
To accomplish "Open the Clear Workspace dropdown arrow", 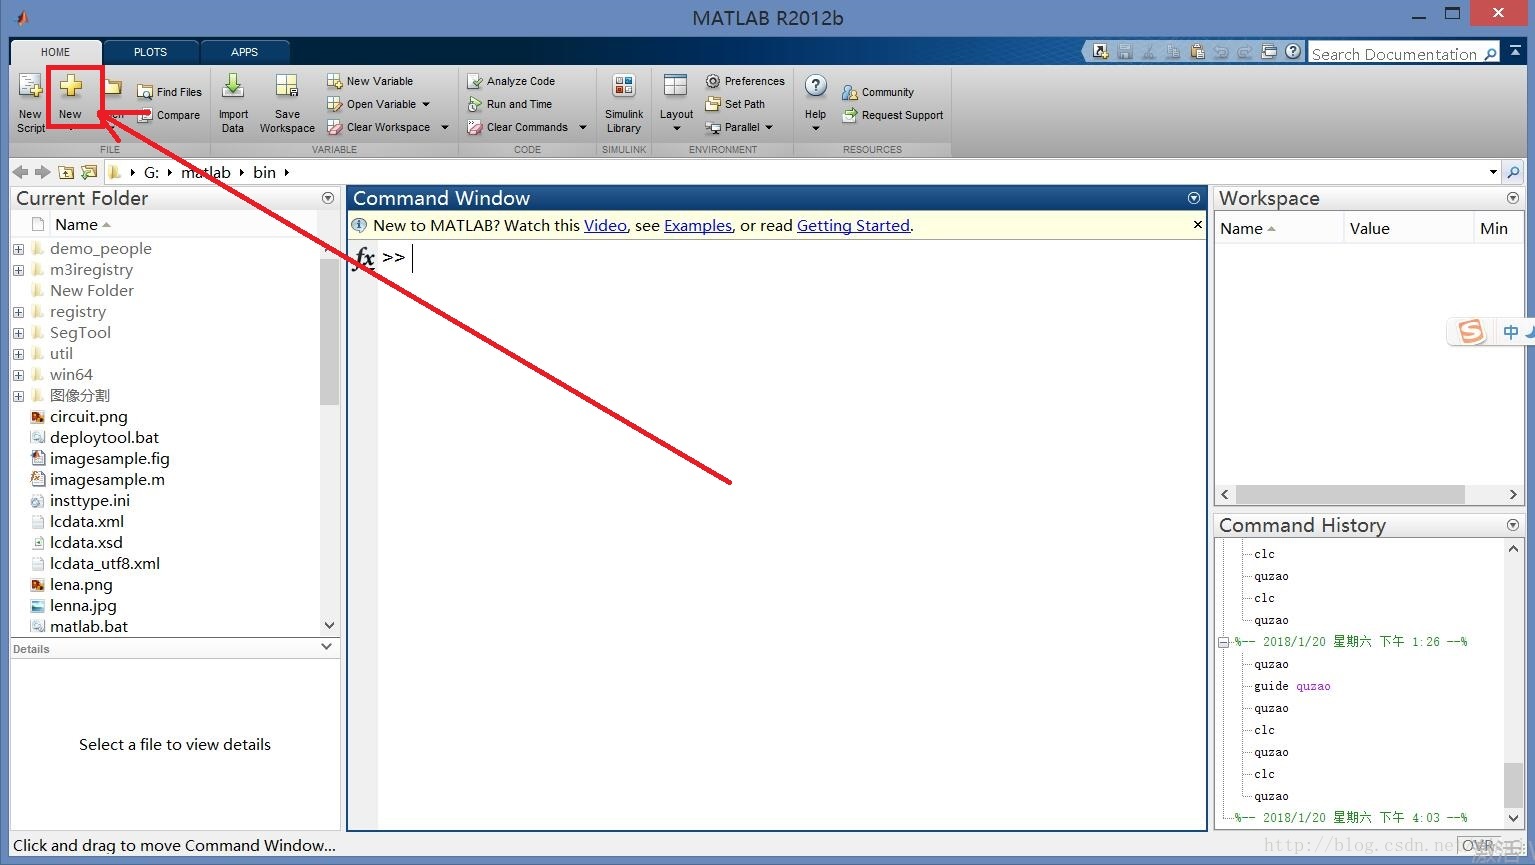I will point(445,127).
